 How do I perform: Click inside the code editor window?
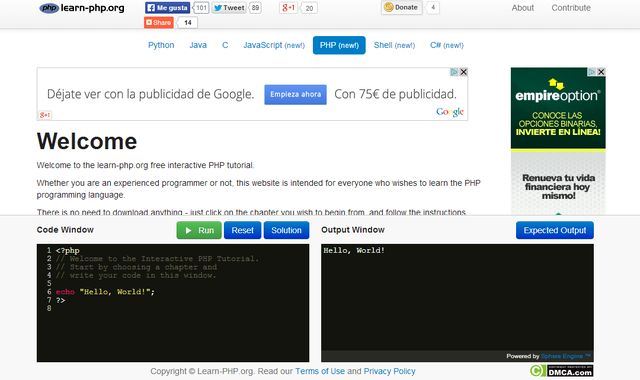173,303
